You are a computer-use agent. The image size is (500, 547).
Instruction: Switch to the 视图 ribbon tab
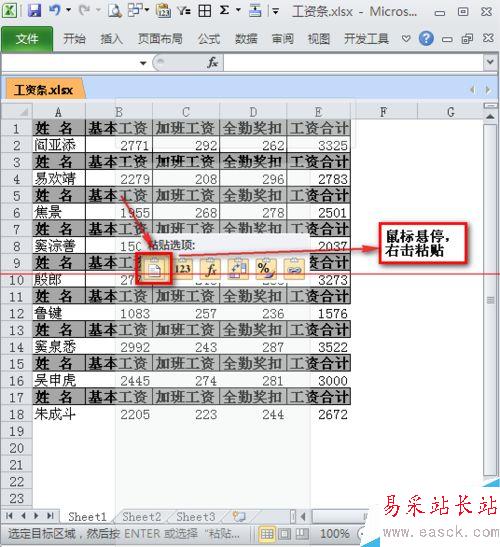(319, 38)
